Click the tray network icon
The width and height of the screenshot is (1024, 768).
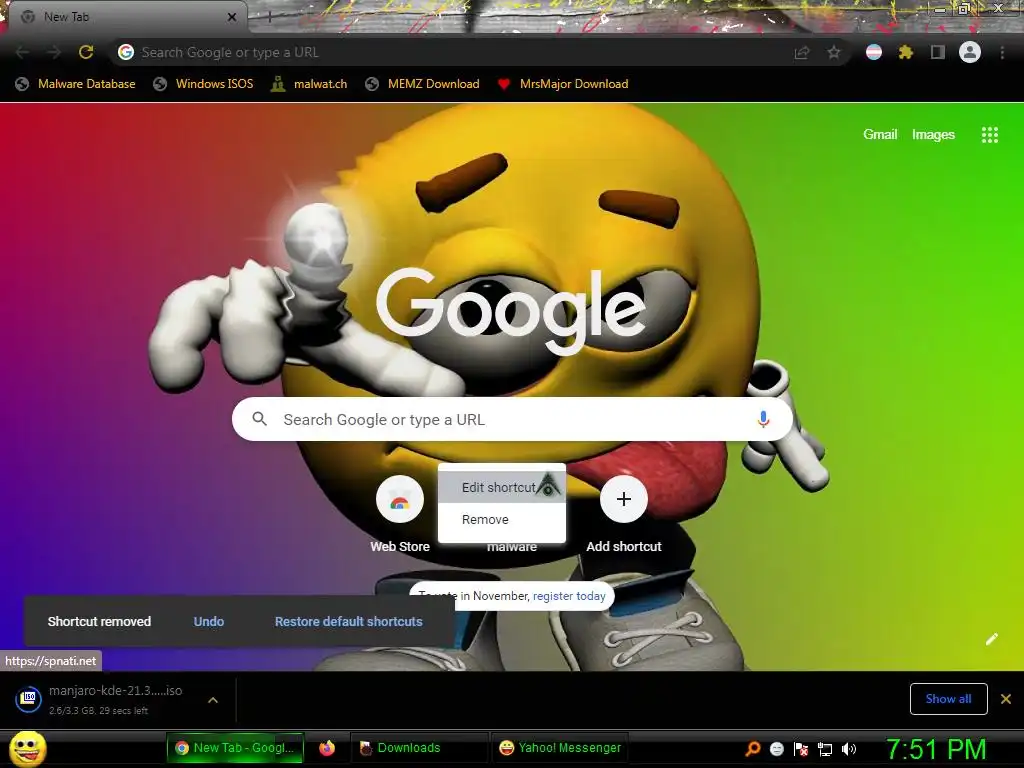(825, 748)
